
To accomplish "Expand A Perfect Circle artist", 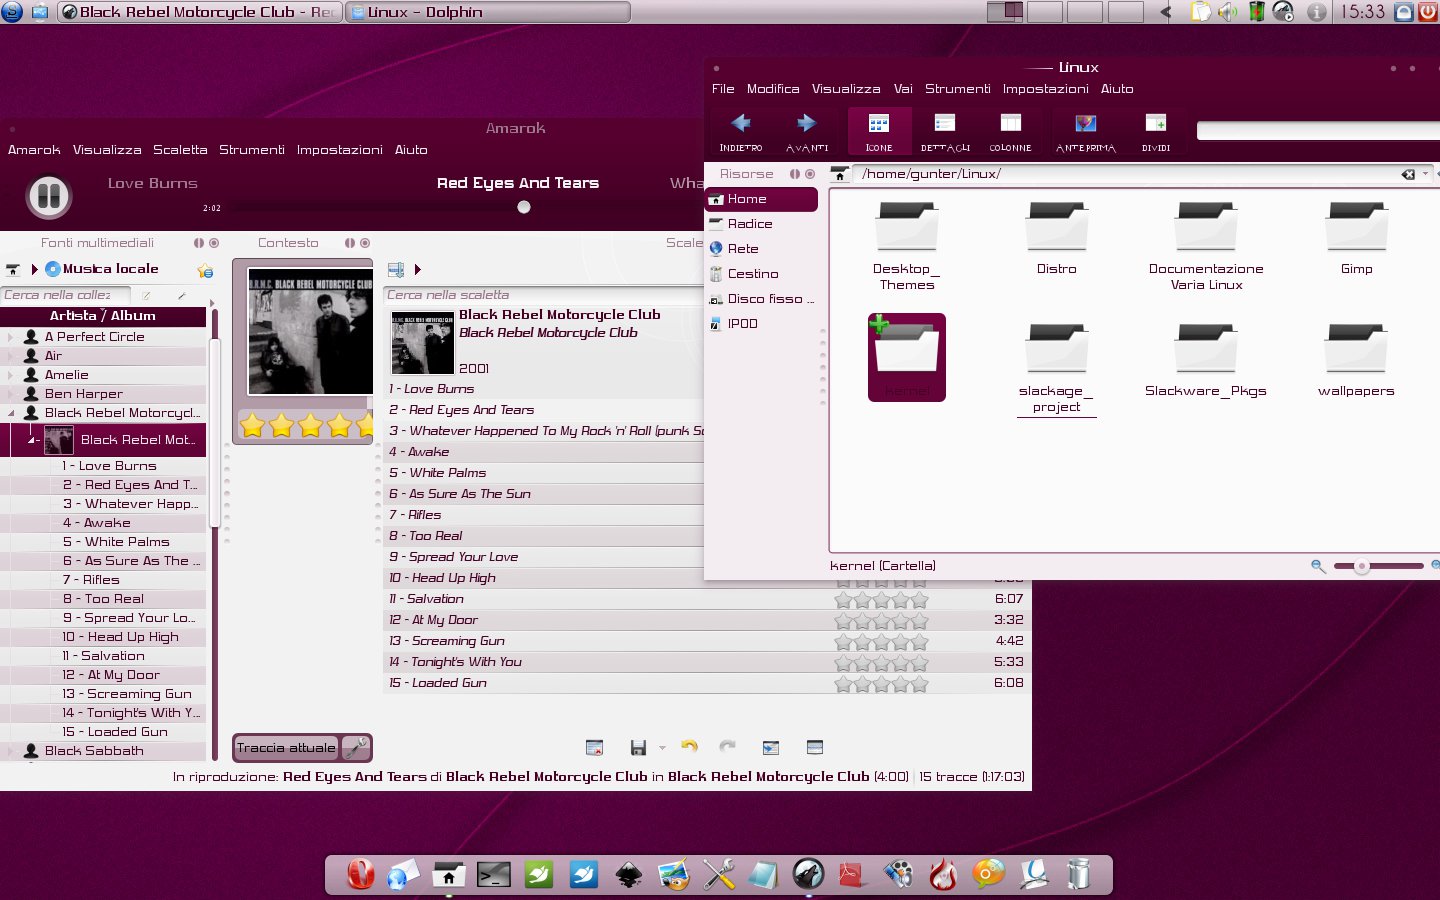I will (12, 337).
